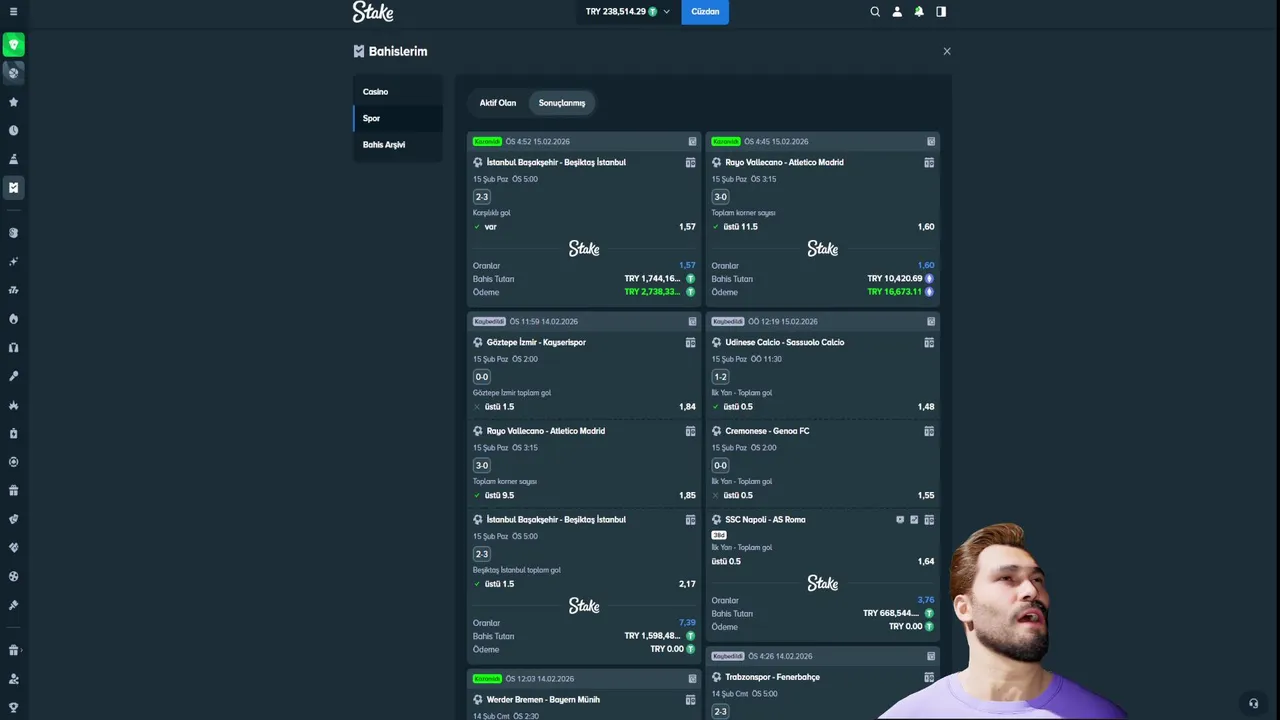Image resolution: width=1280 pixels, height=720 pixels.
Task: Click the 1-2 score badge under Udinese Calcio
Action: tap(720, 377)
